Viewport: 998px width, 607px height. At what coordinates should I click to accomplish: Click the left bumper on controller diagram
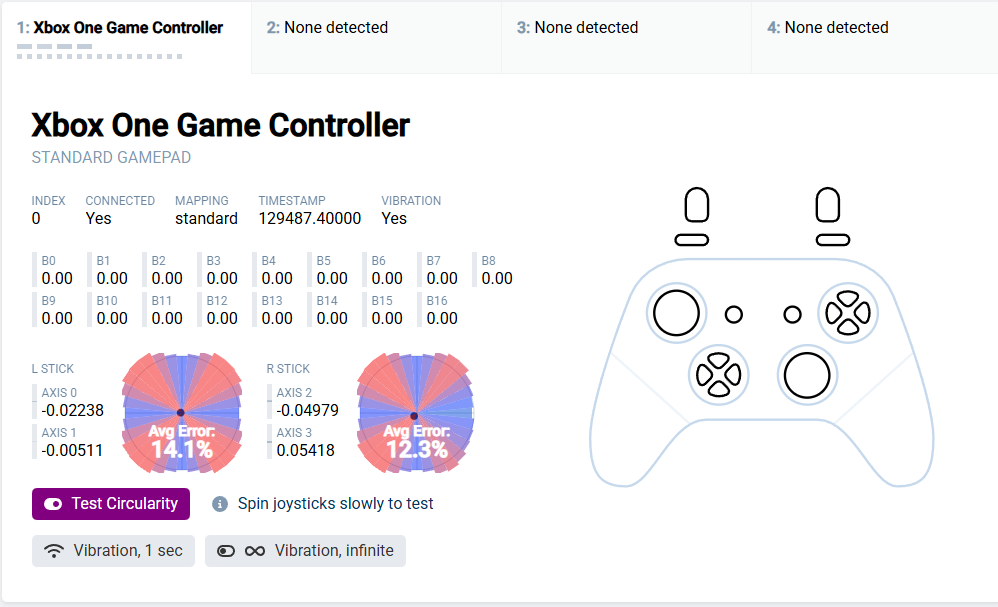click(x=692, y=240)
